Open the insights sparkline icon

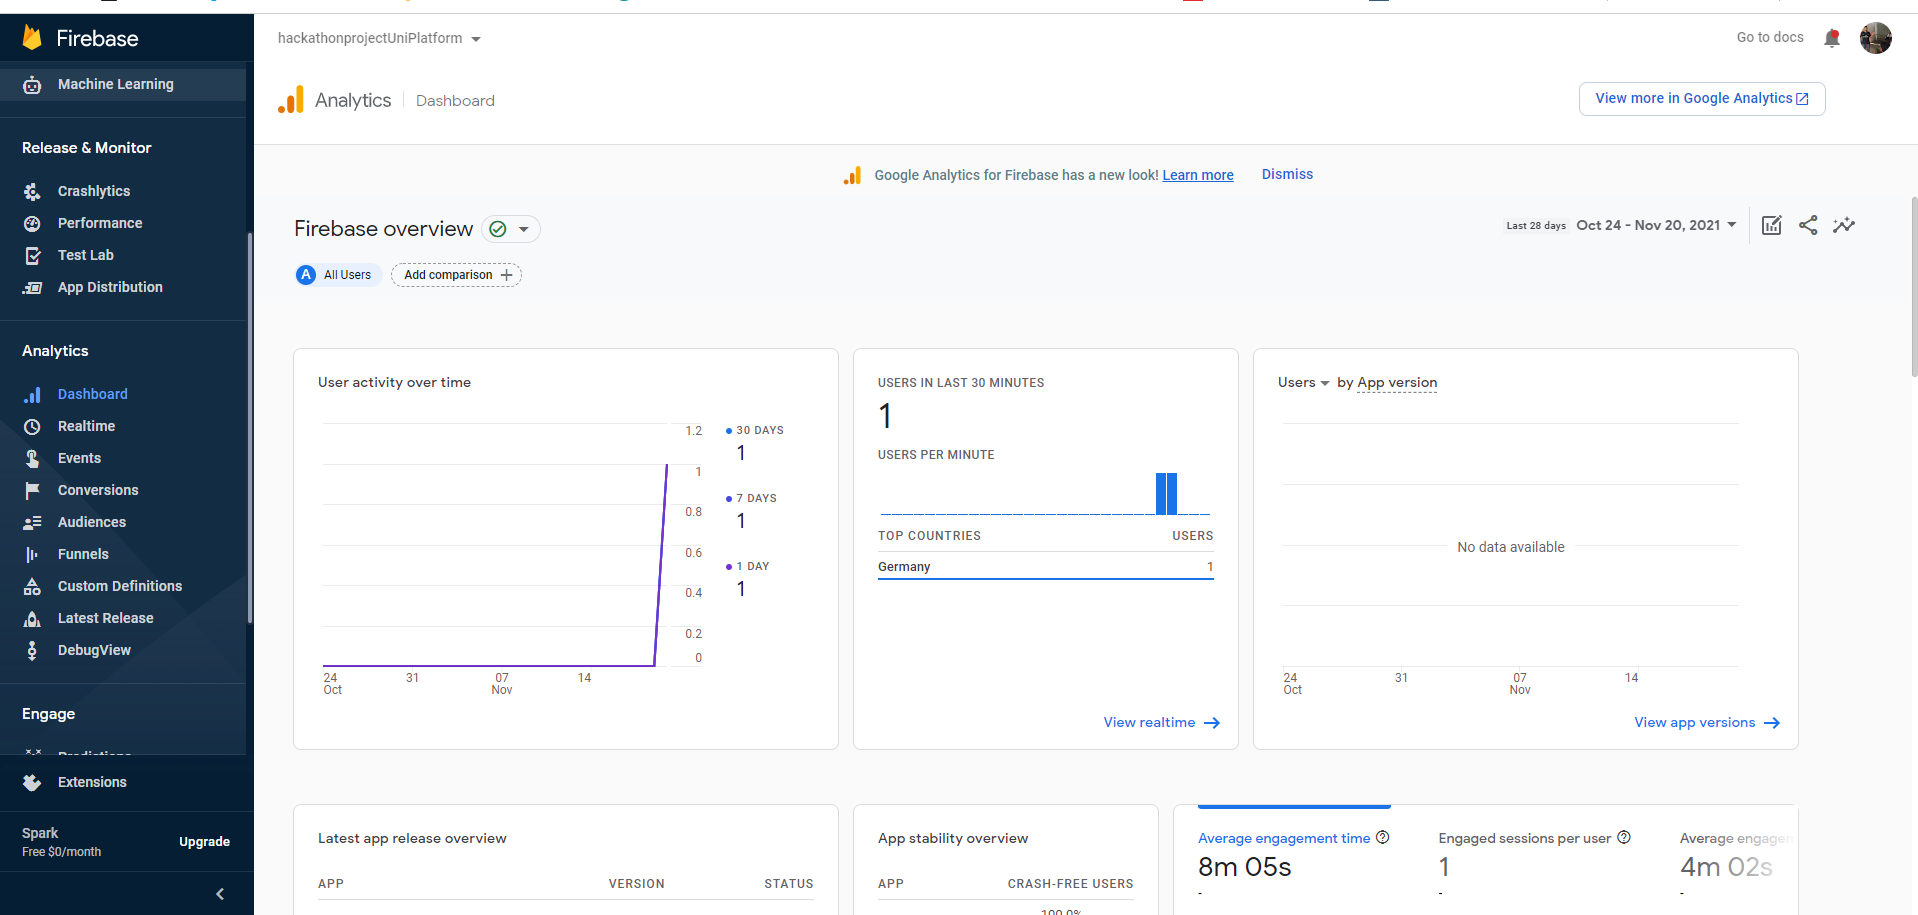coord(1844,225)
